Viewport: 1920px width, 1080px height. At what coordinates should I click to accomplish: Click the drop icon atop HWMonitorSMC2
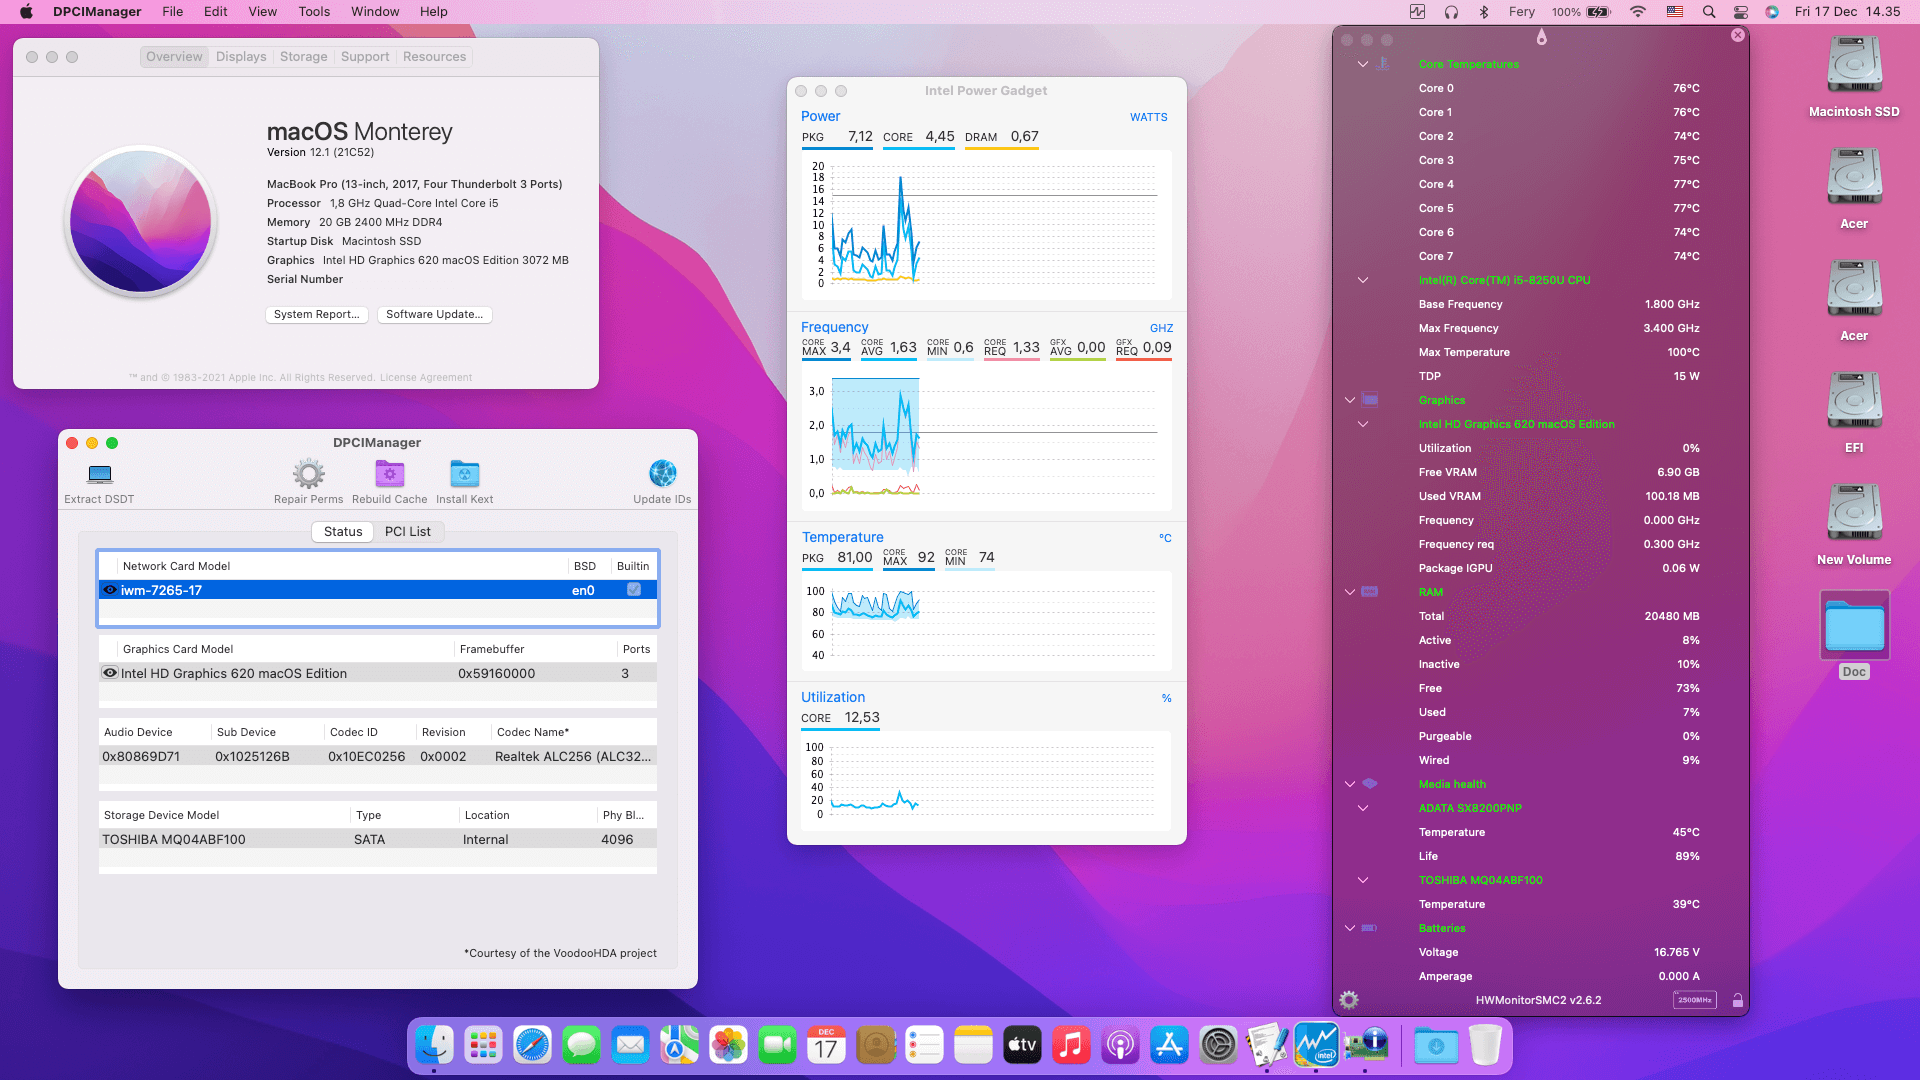tap(1541, 37)
